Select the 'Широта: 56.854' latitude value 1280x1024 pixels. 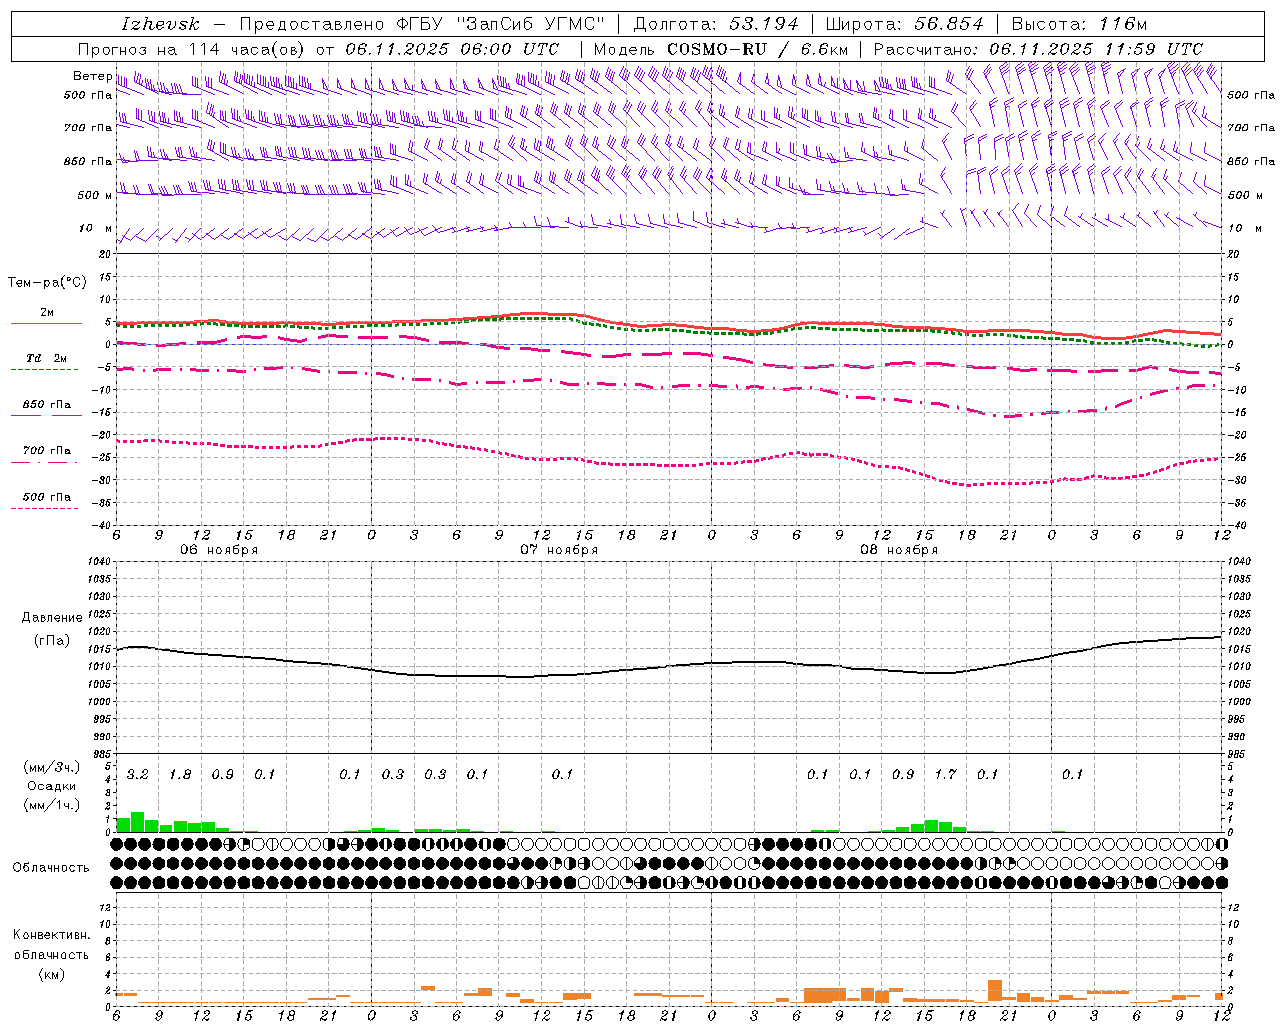point(904,24)
